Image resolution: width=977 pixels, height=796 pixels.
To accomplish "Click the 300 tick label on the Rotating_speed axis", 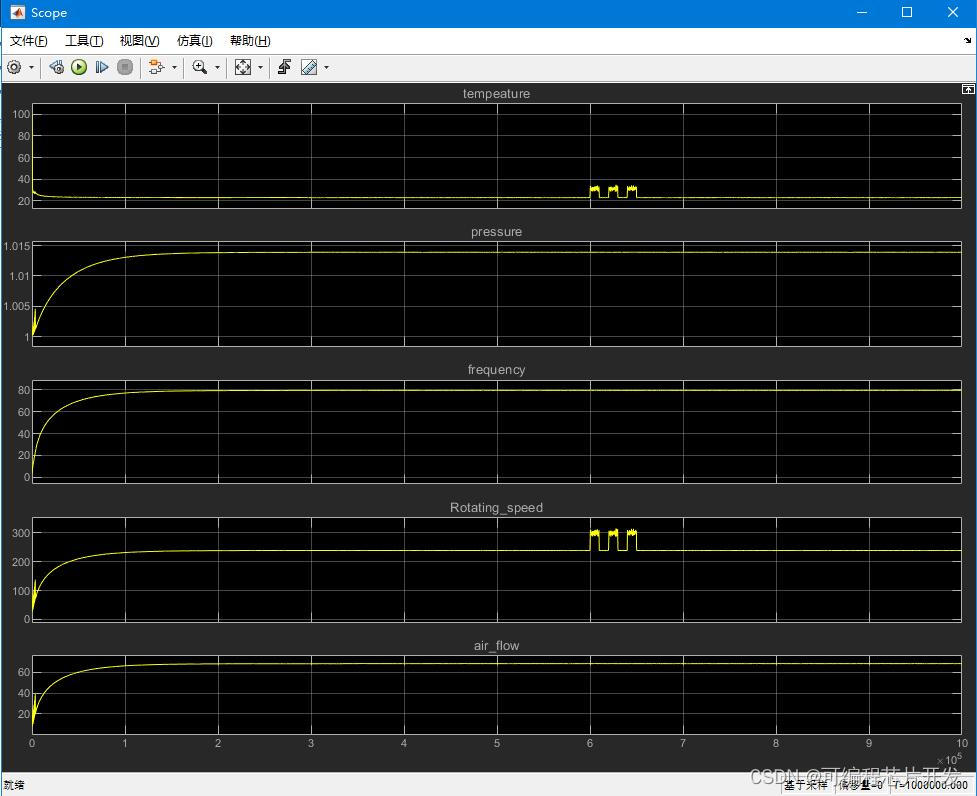I will [x=21, y=533].
